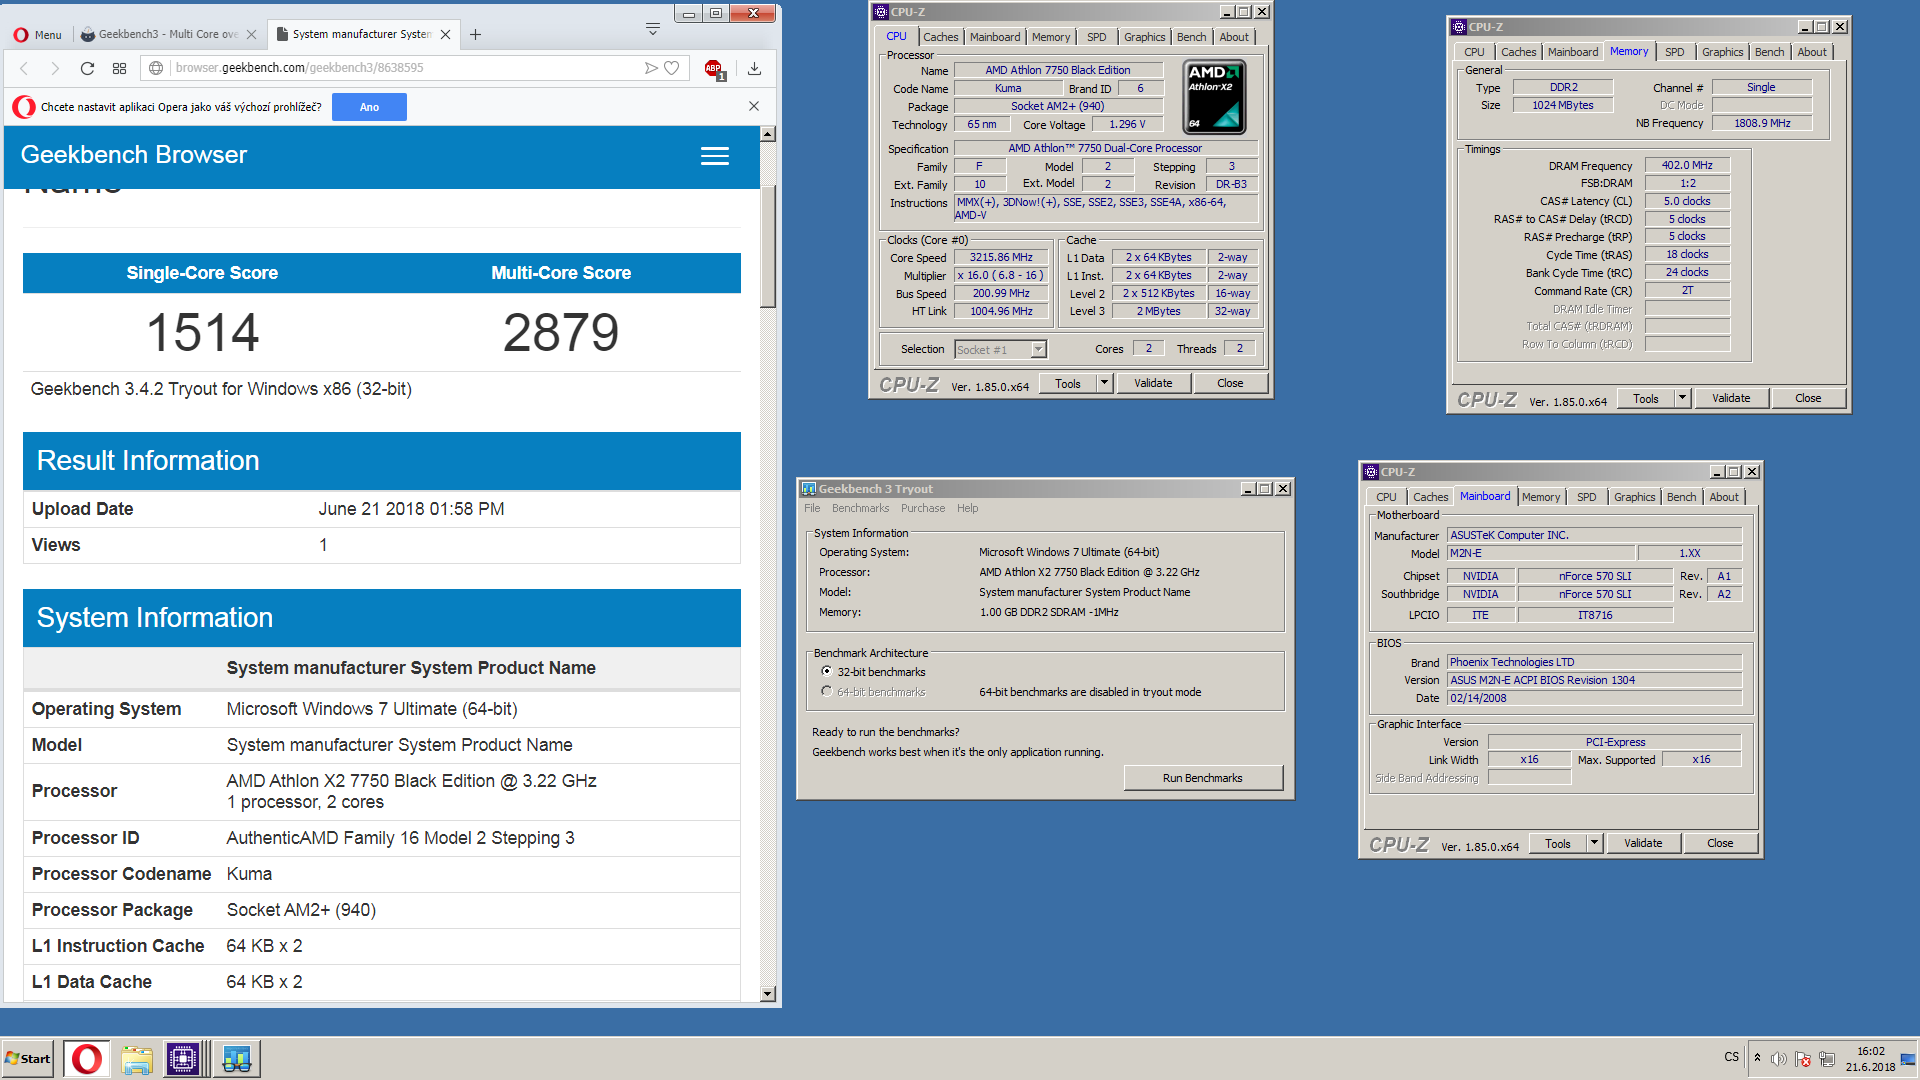Screen dimensions: 1920x1080
Task: Click Close in Mainboard CPU-Z window
Action: click(x=1720, y=843)
